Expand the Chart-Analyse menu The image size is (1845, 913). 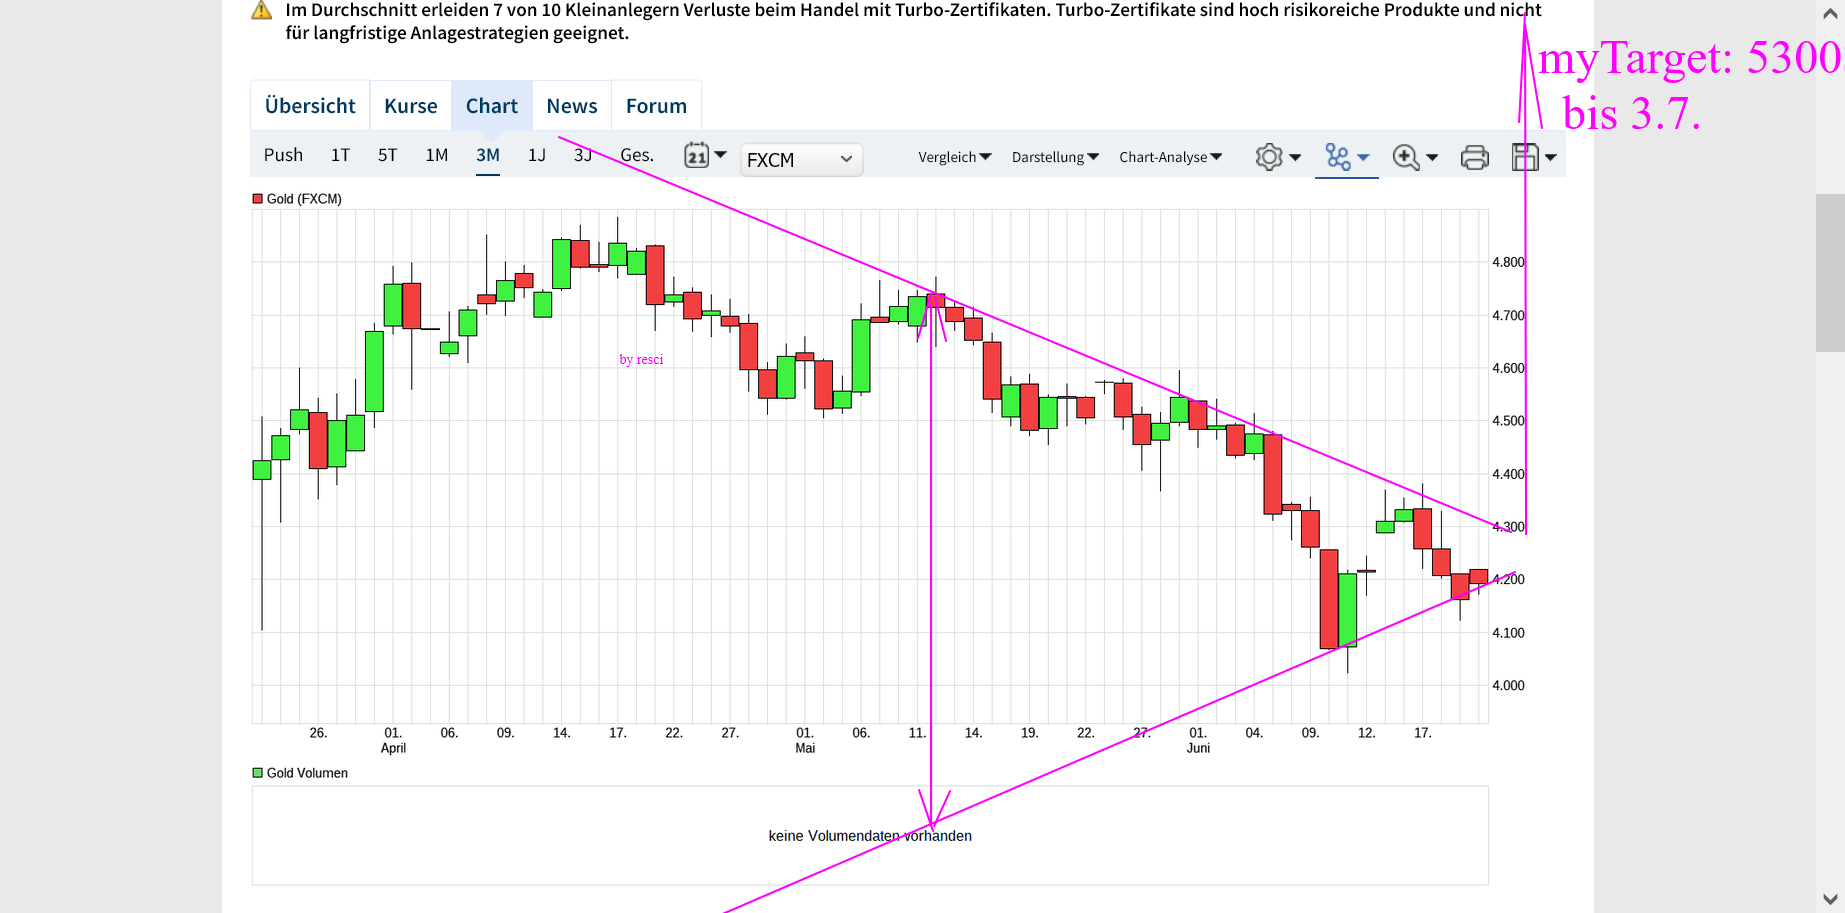(1170, 157)
